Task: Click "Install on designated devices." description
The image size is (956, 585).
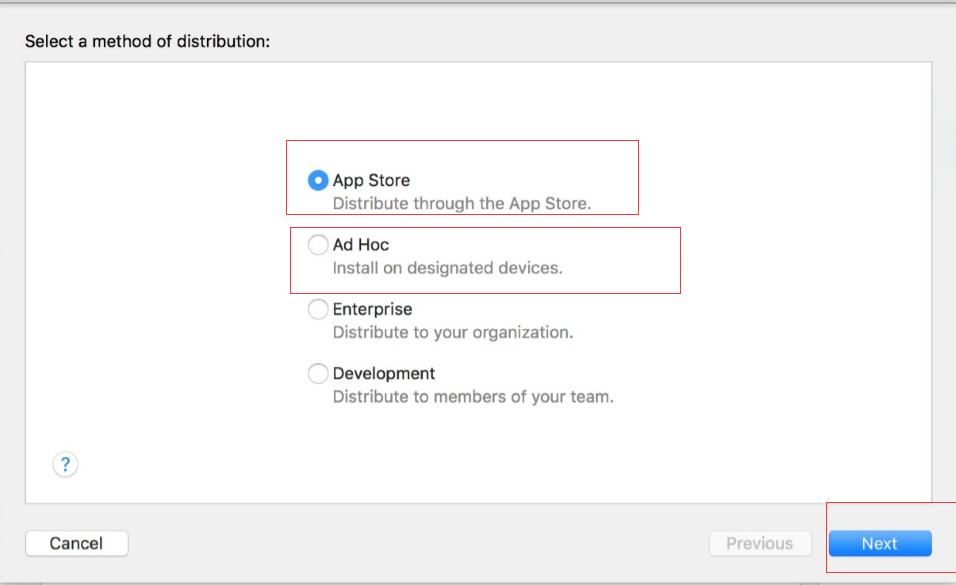Action: (447, 268)
